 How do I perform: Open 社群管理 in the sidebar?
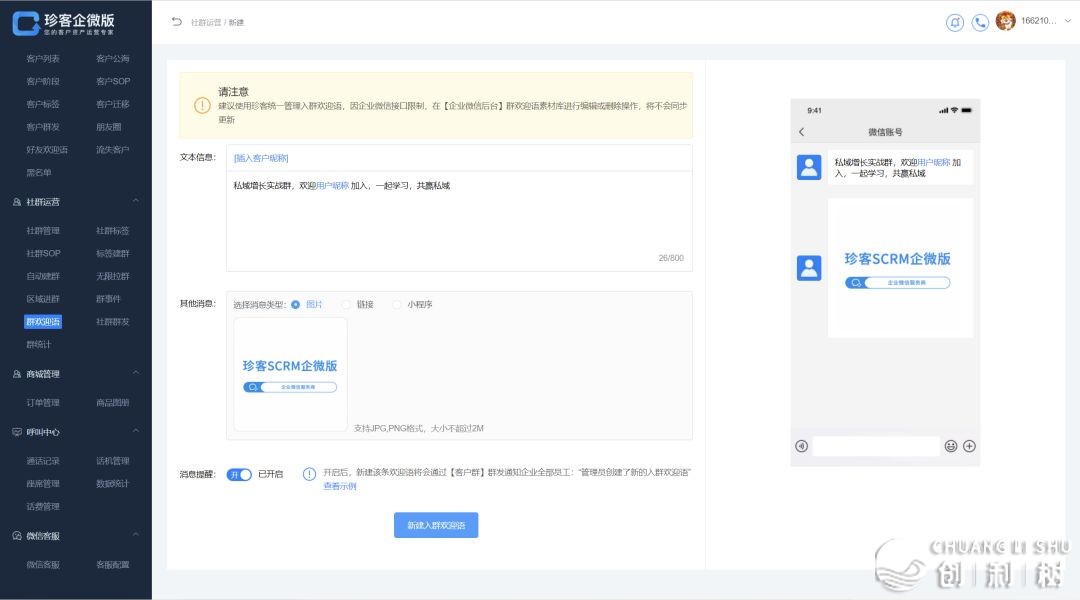click(43, 231)
